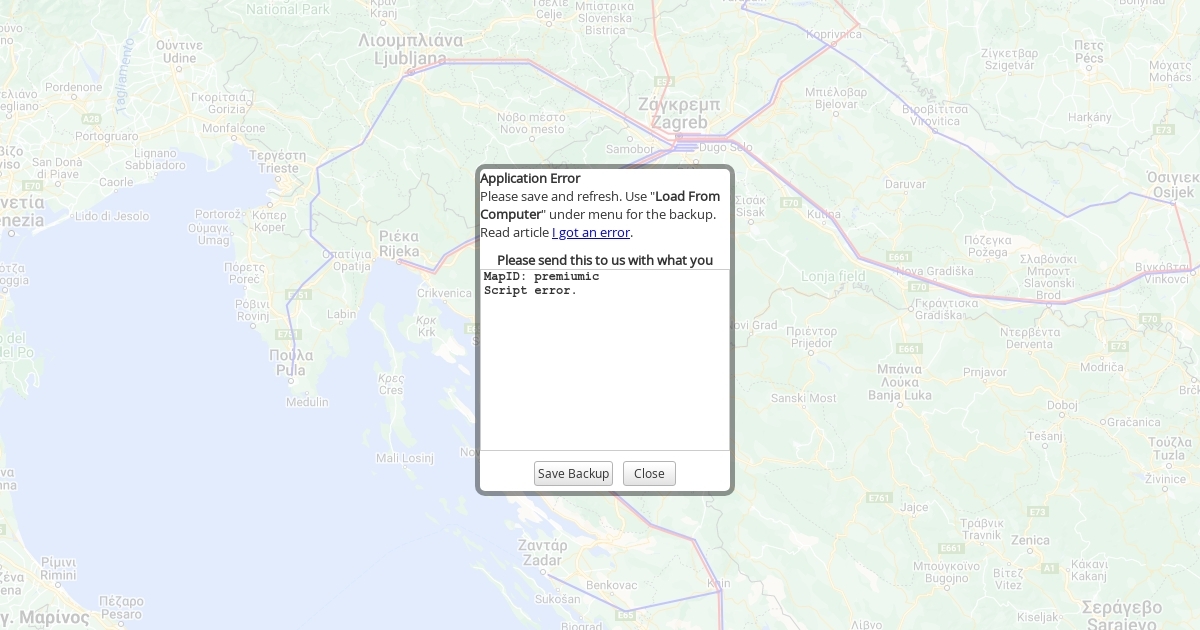
Task: Click the Samobor town label on map
Action: pyautogui.click(x=630, y=149)
